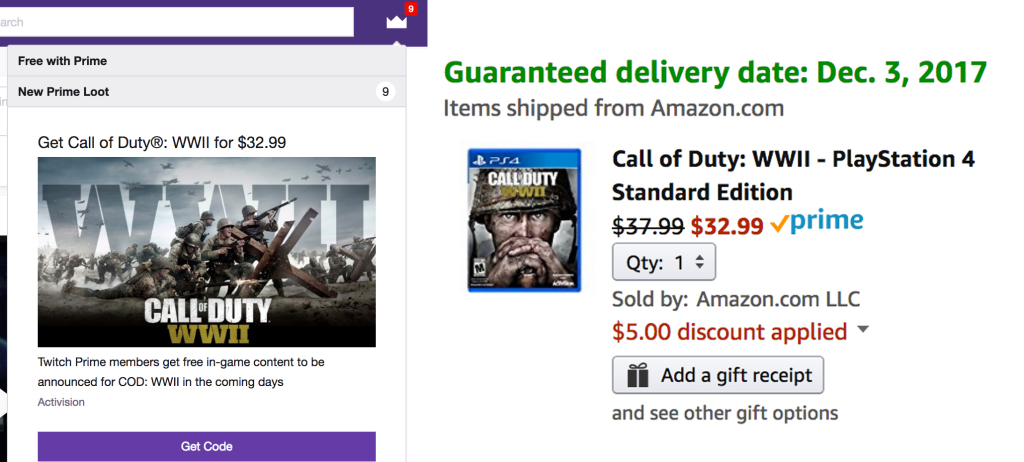This screenshot has width=1024, height=462.
Task: Open the New Prime Loot section
Action: (x=64, y=92)
